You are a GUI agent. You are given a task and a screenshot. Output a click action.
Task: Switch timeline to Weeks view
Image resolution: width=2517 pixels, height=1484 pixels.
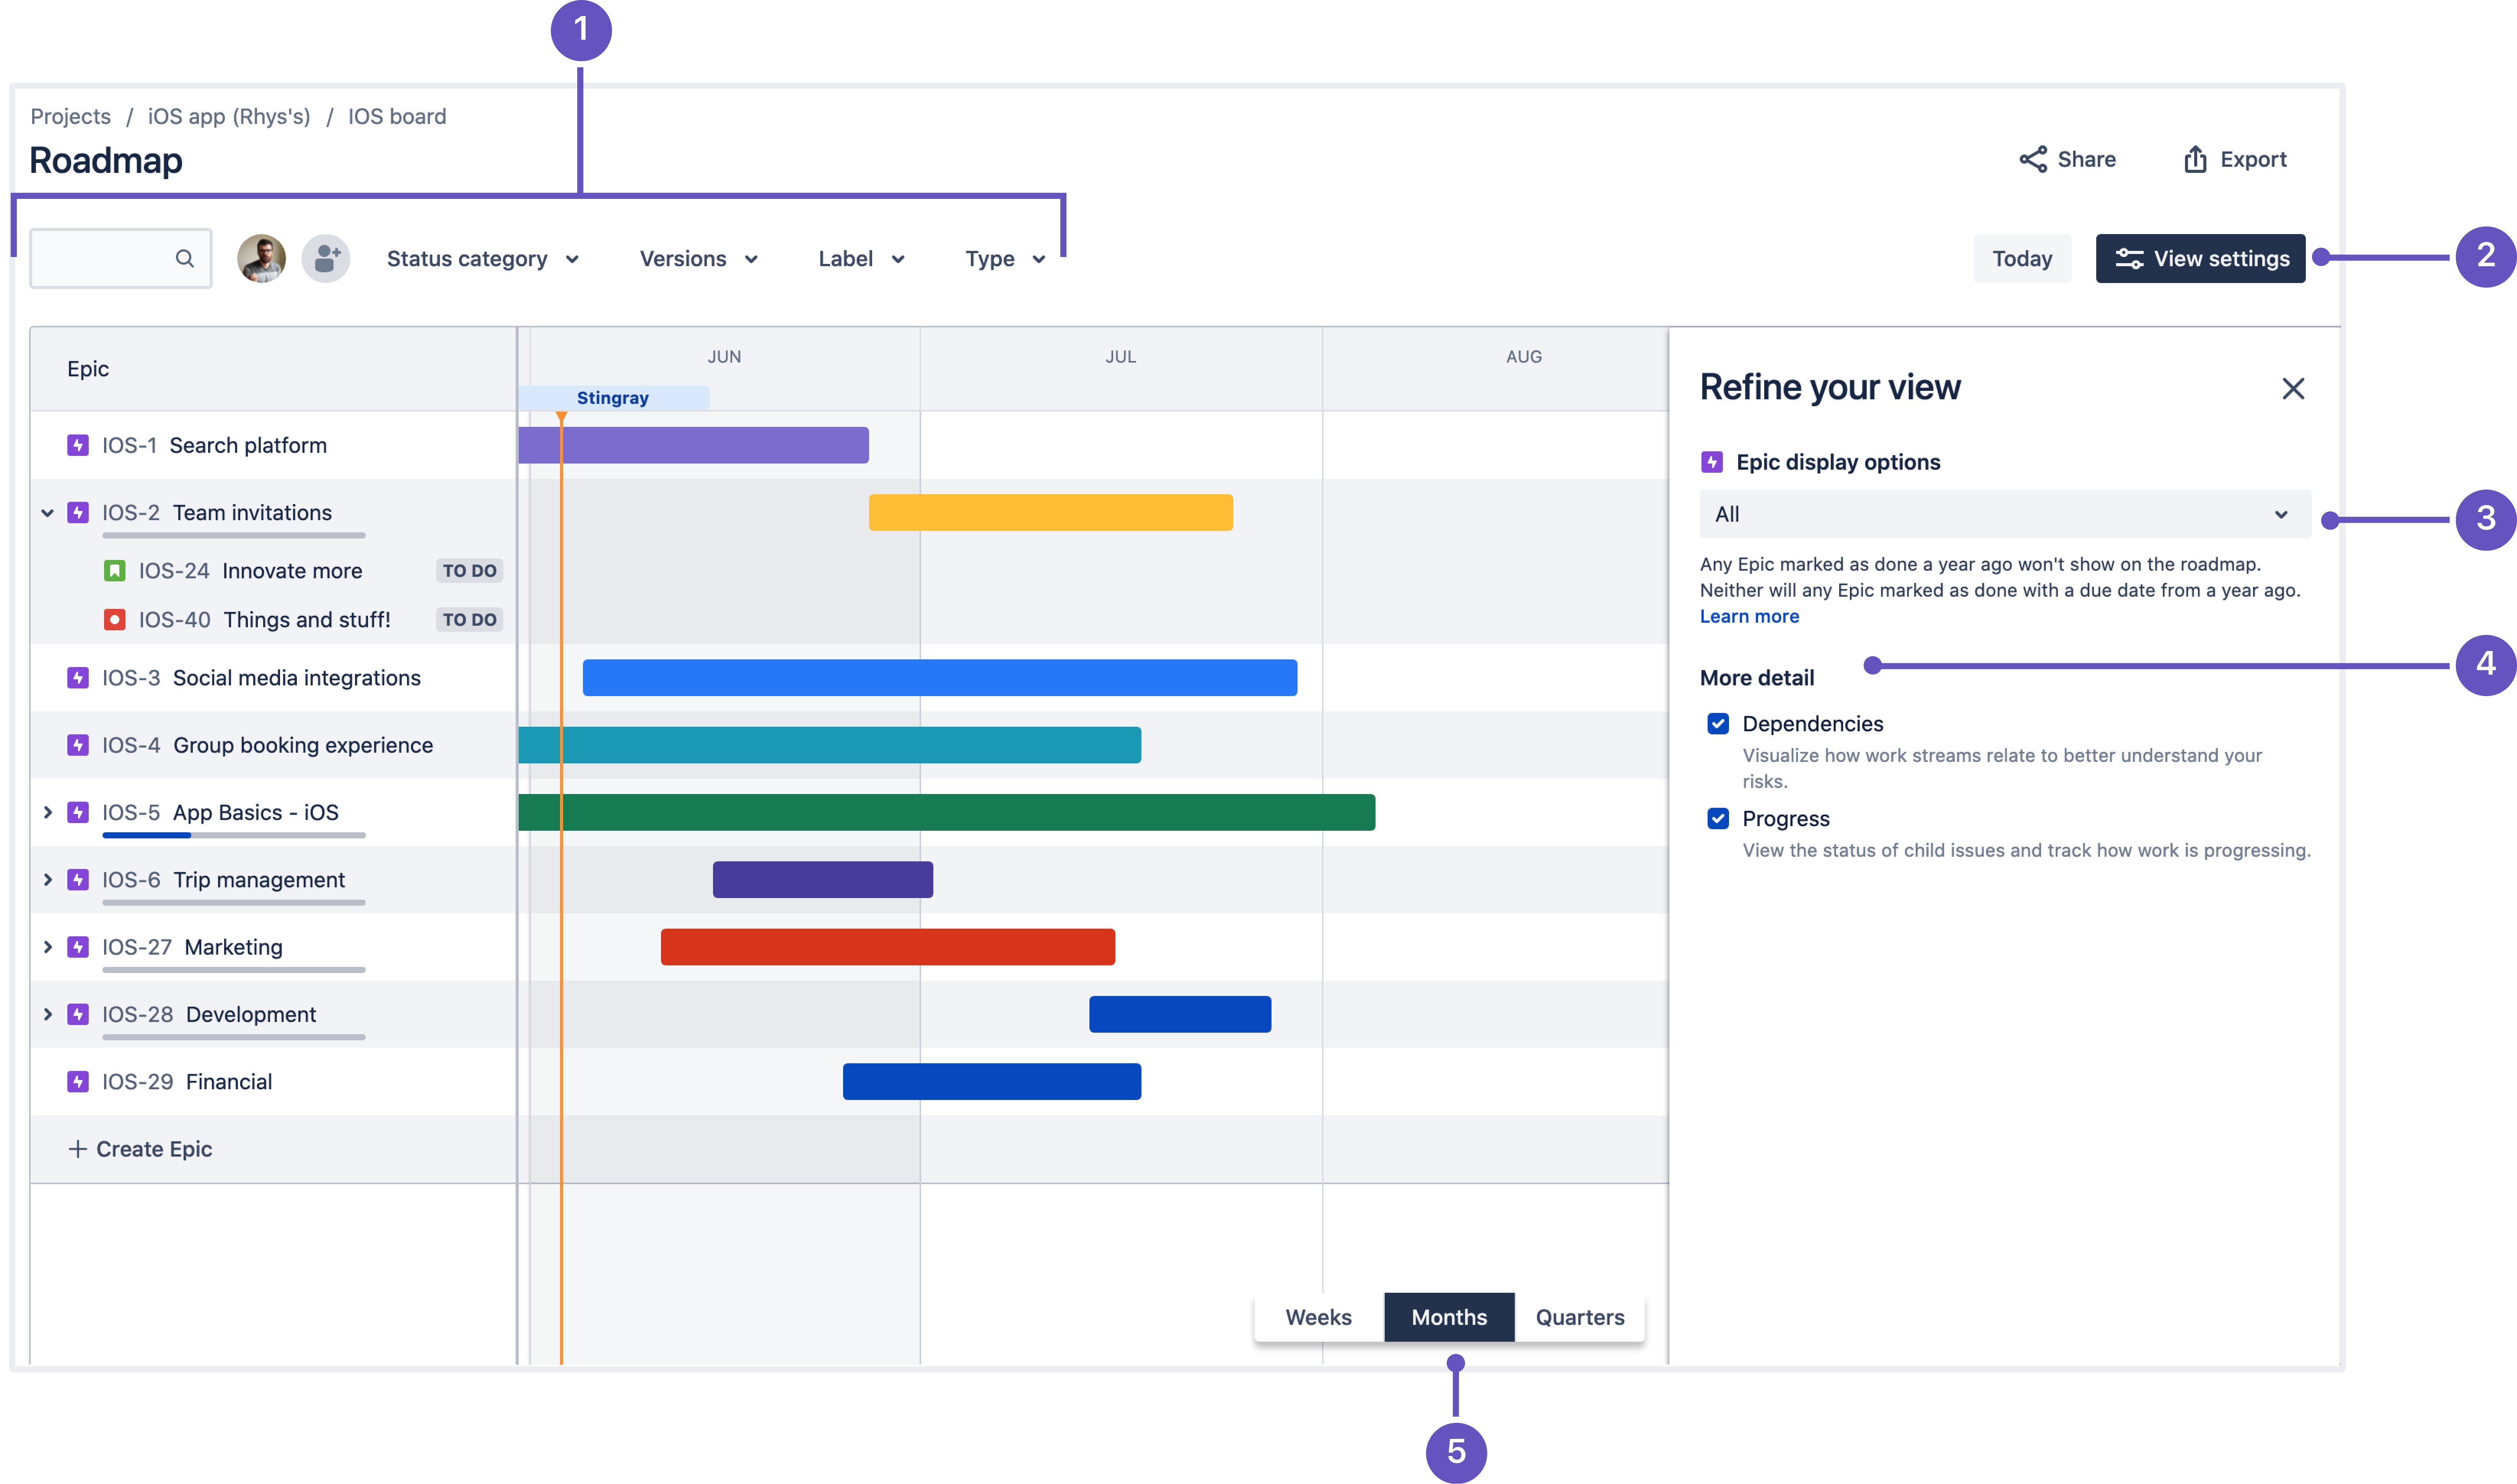click(1318, 1317)
